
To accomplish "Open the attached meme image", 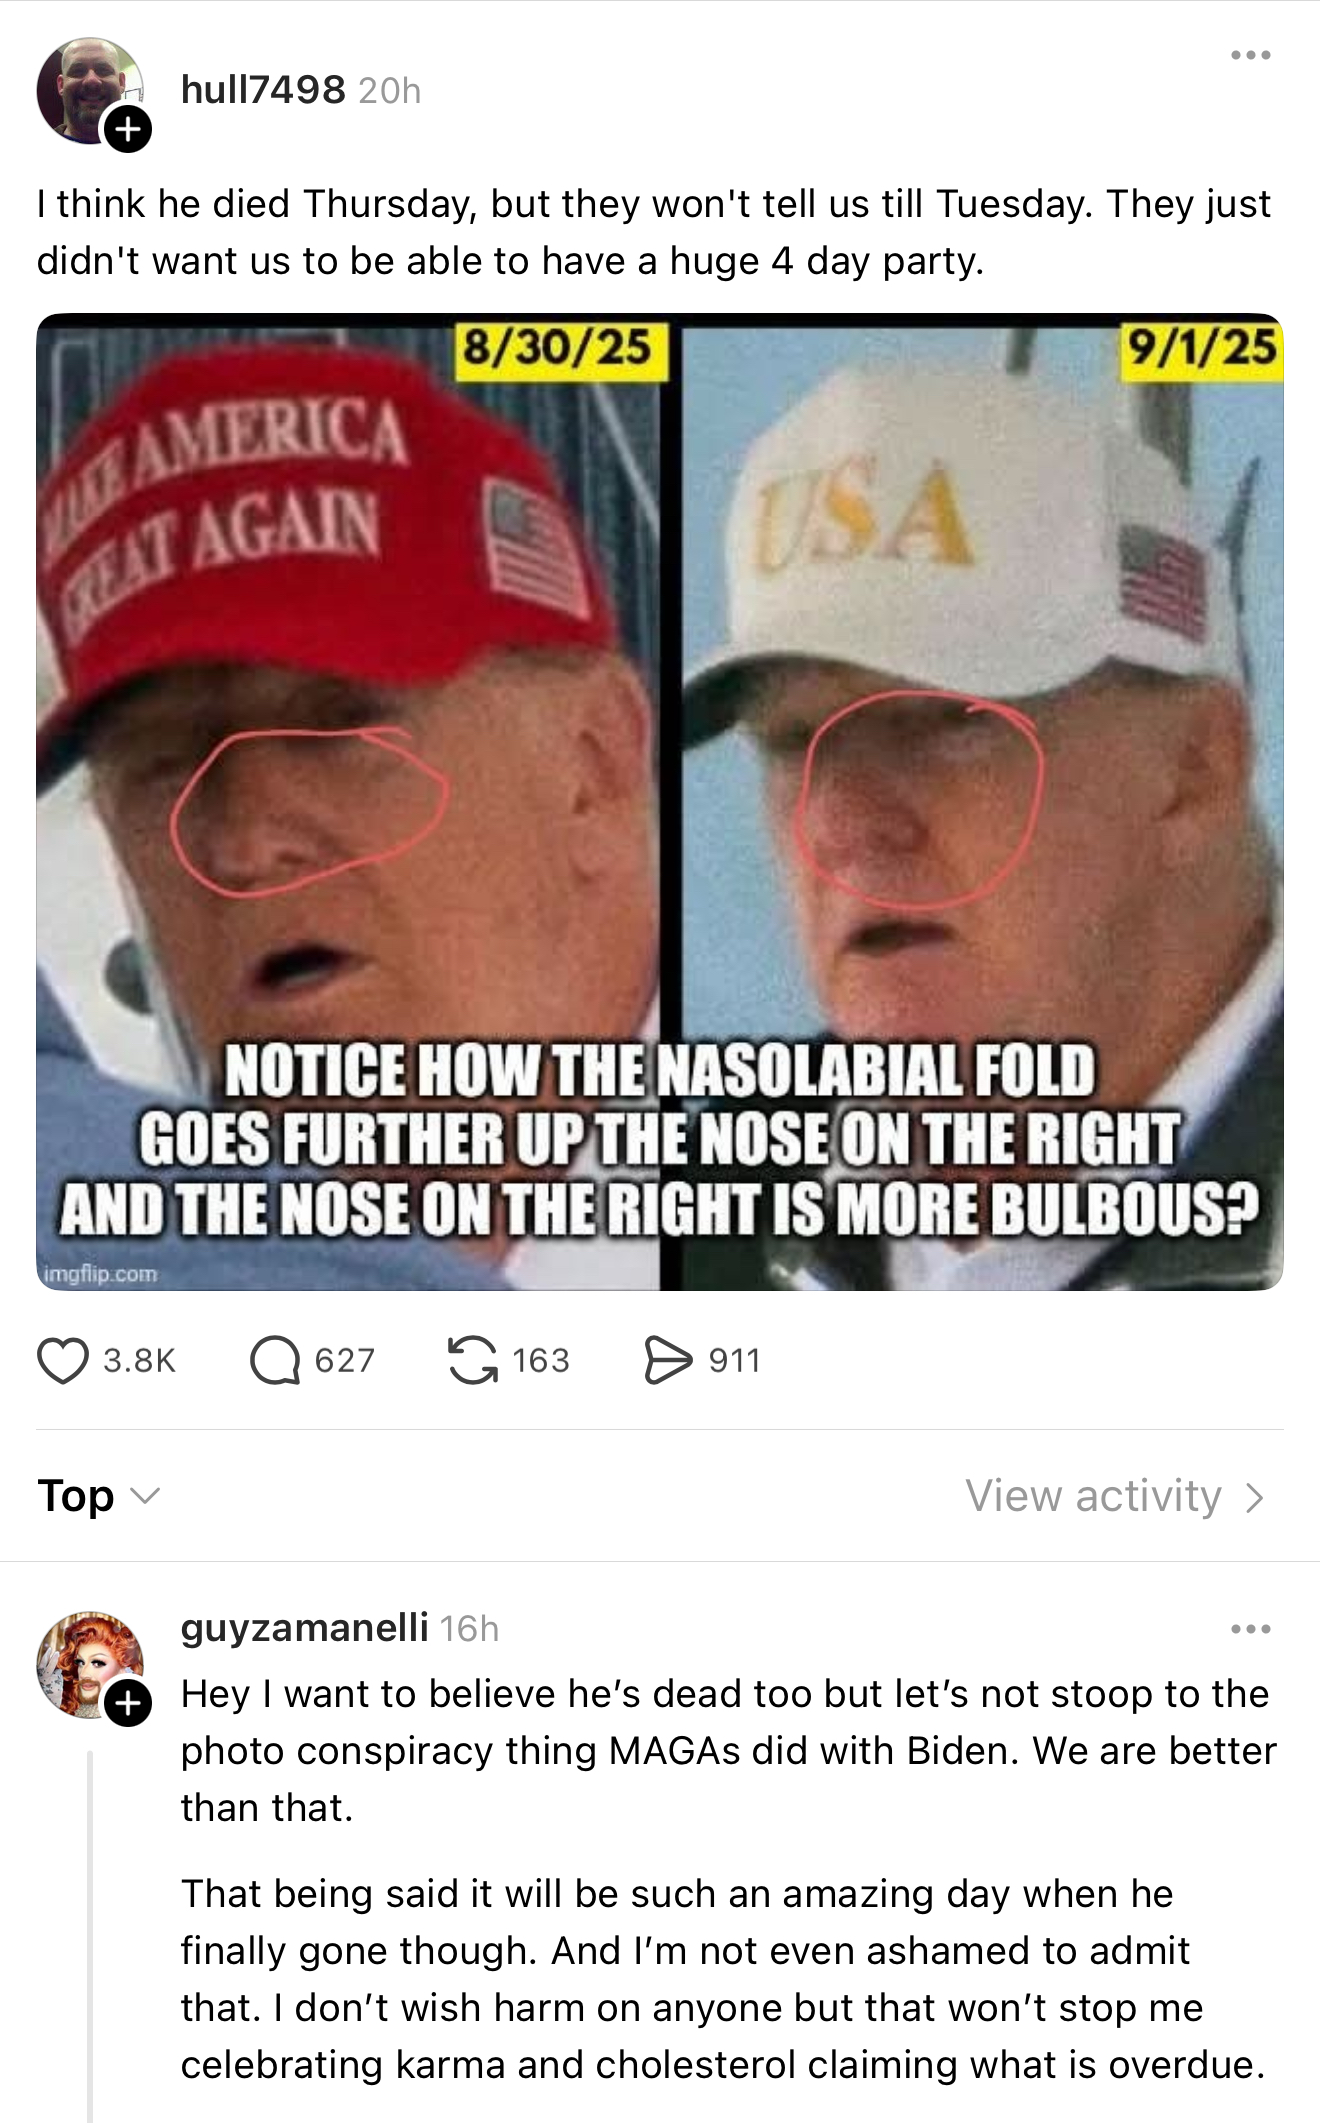I will coord(660,802).
